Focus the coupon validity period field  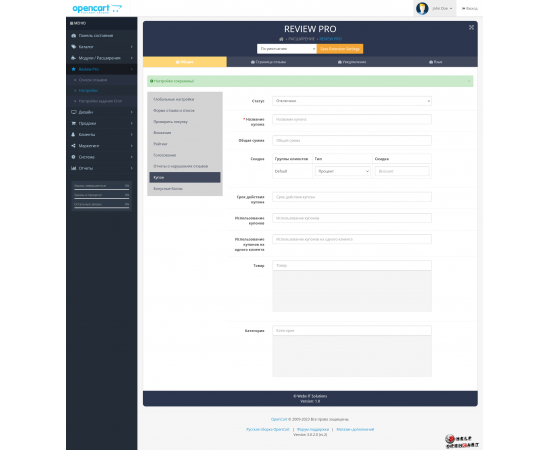[x=352, y=197]
